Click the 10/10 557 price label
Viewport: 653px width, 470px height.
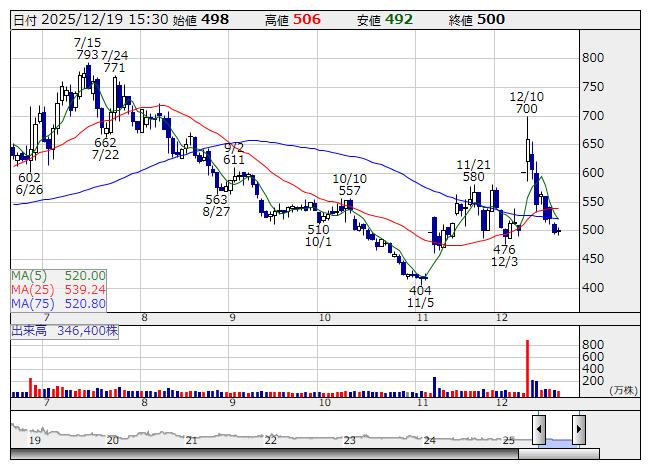click(349, 185)
